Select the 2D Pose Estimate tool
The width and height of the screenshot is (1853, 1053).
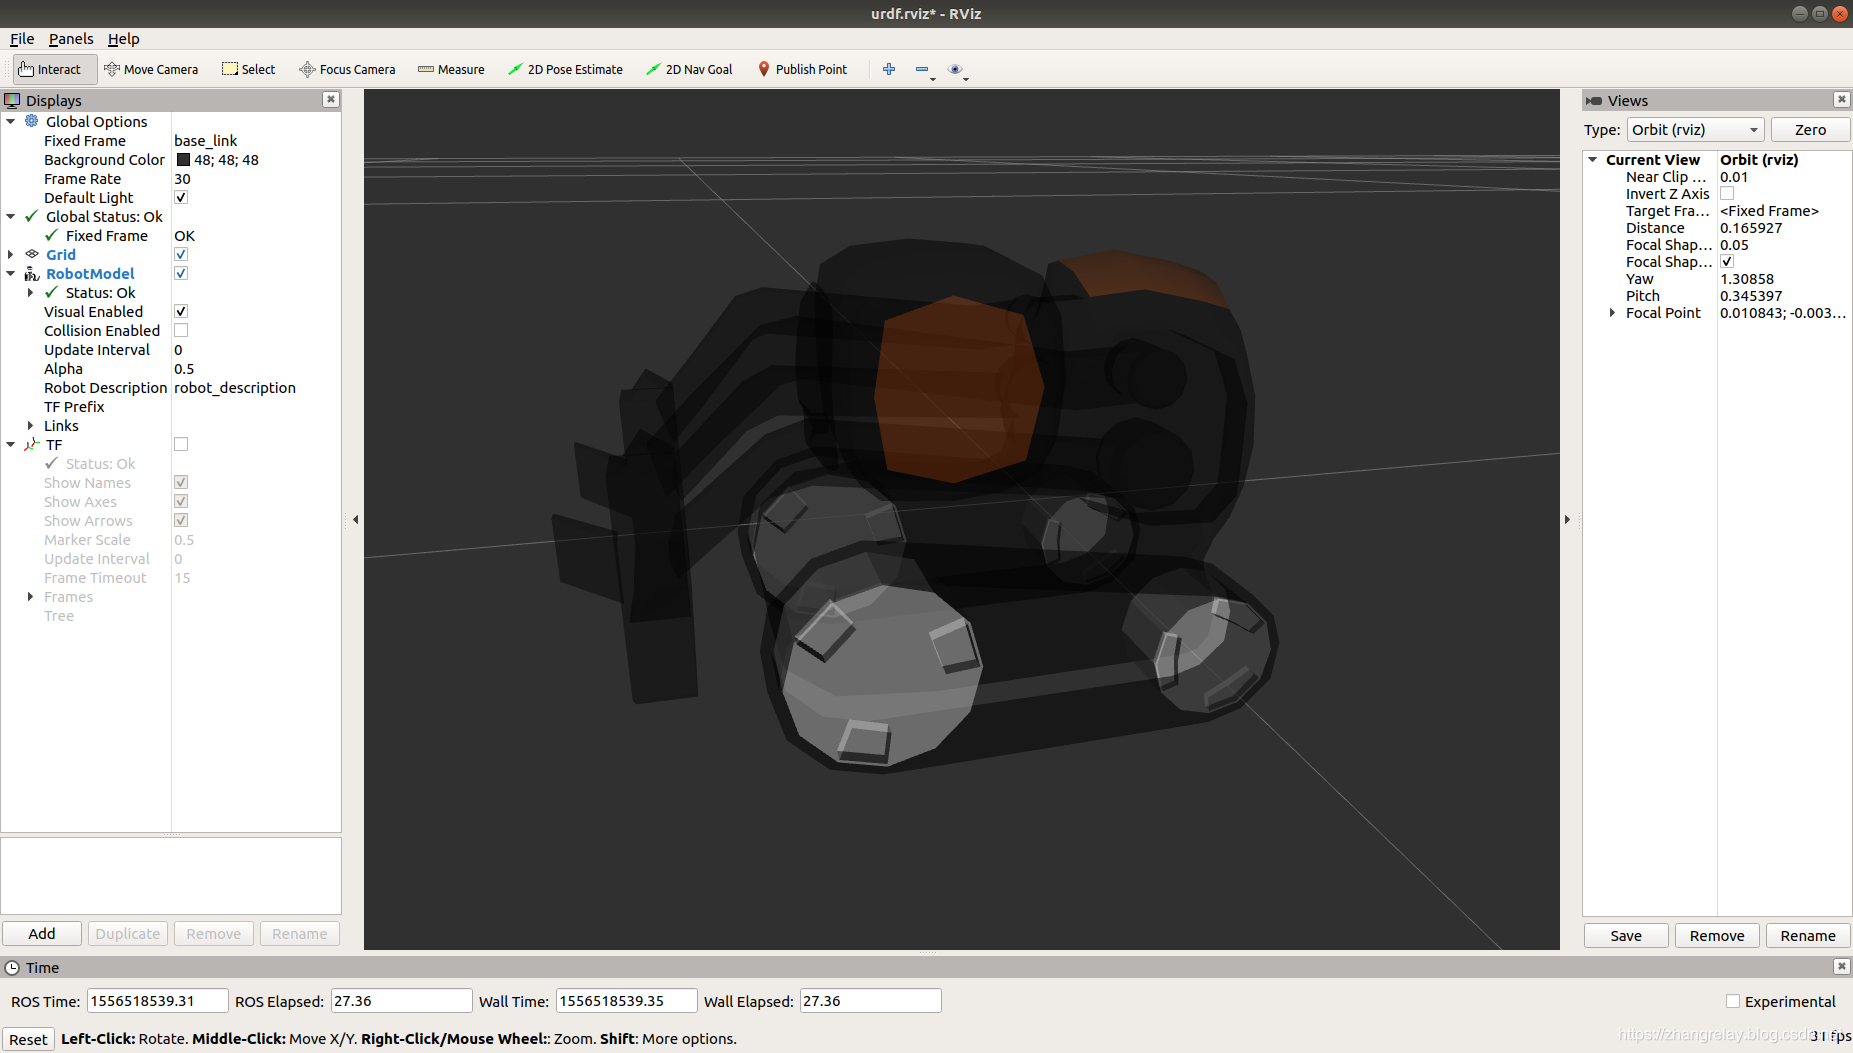[x=565, y=69]
